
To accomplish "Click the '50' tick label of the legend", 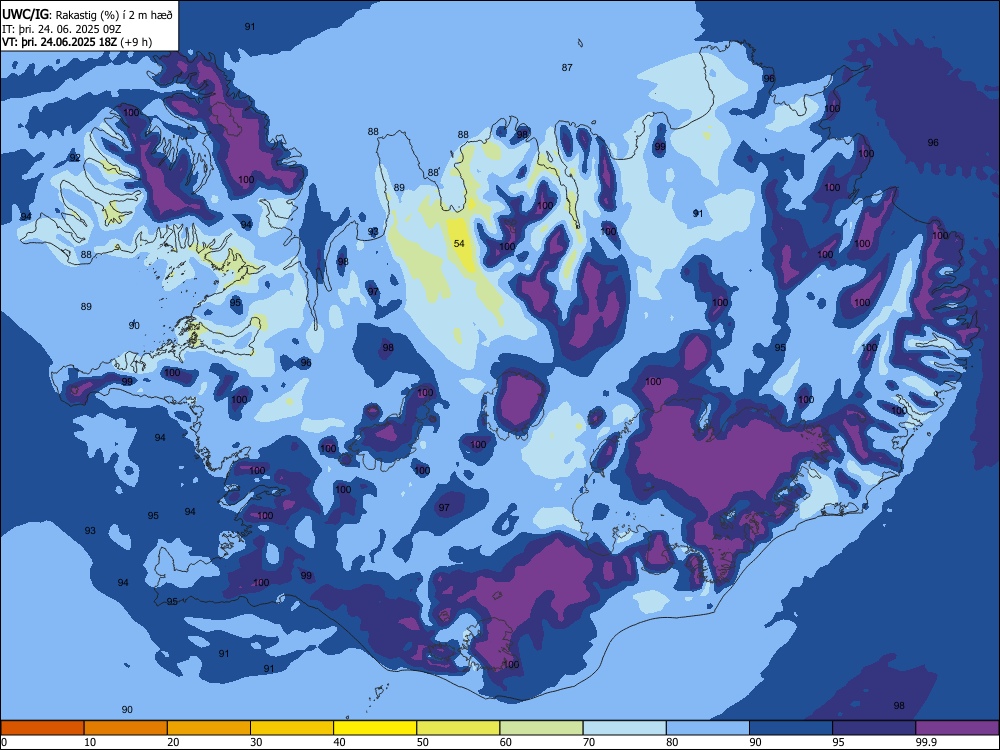I will [x=423, y=742].
